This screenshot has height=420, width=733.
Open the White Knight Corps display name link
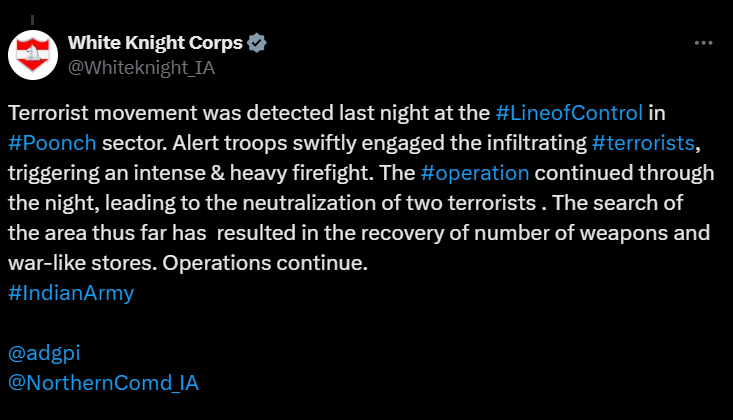click(155, 43)
